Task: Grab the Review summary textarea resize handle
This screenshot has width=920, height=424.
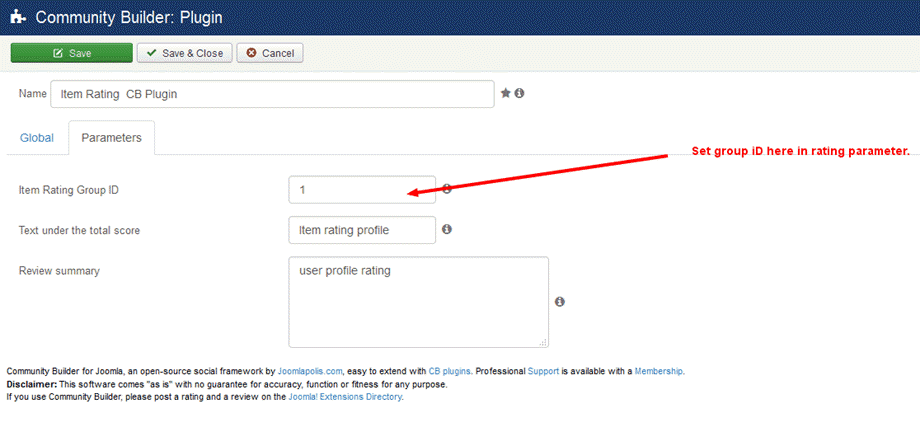Action: 543,342
